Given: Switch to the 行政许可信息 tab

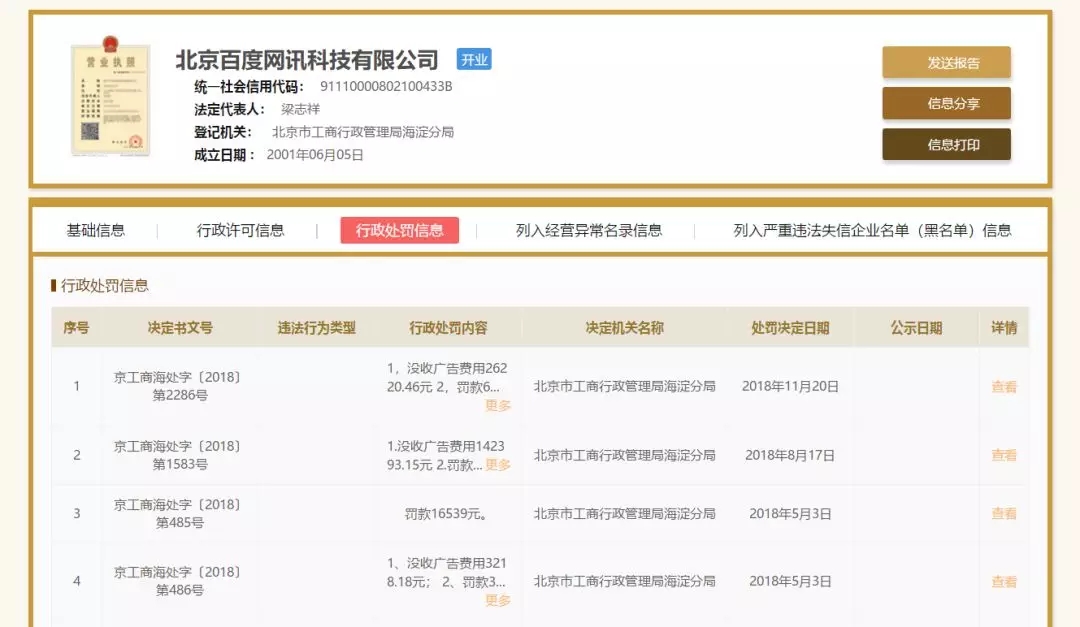Looking at the screenshot, I should [240, 230].
